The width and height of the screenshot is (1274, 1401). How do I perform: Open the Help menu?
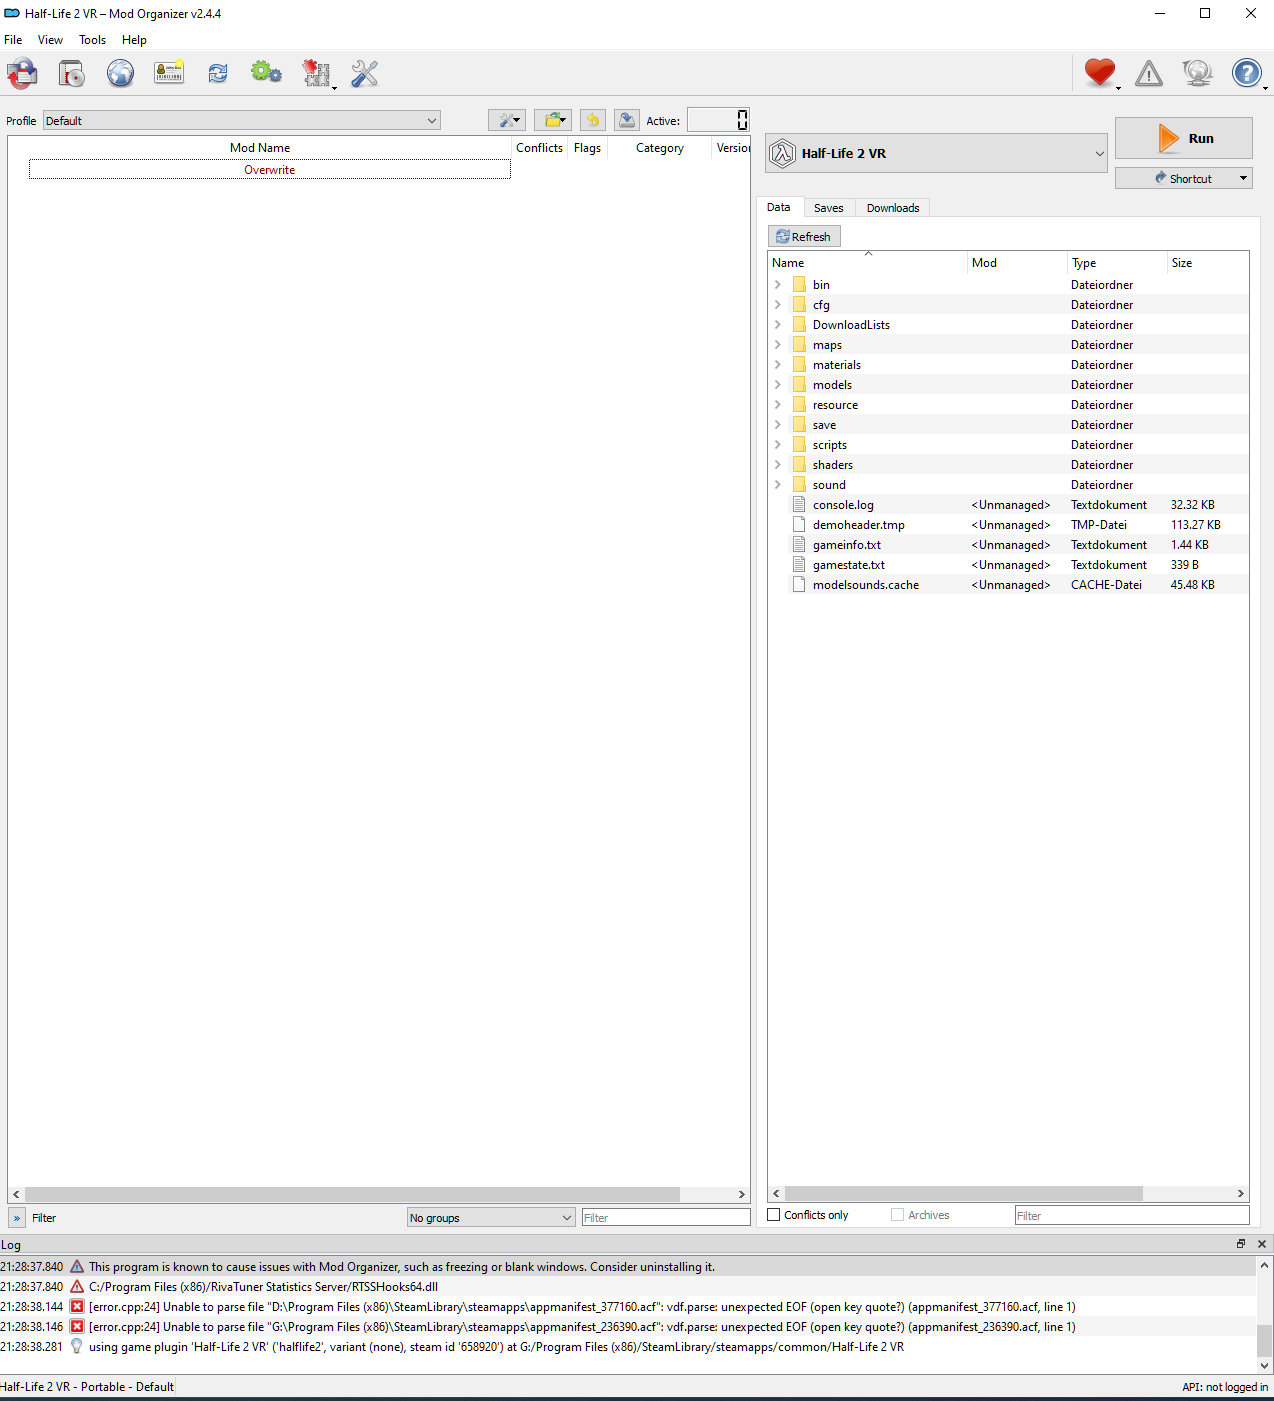pos(134,40)
